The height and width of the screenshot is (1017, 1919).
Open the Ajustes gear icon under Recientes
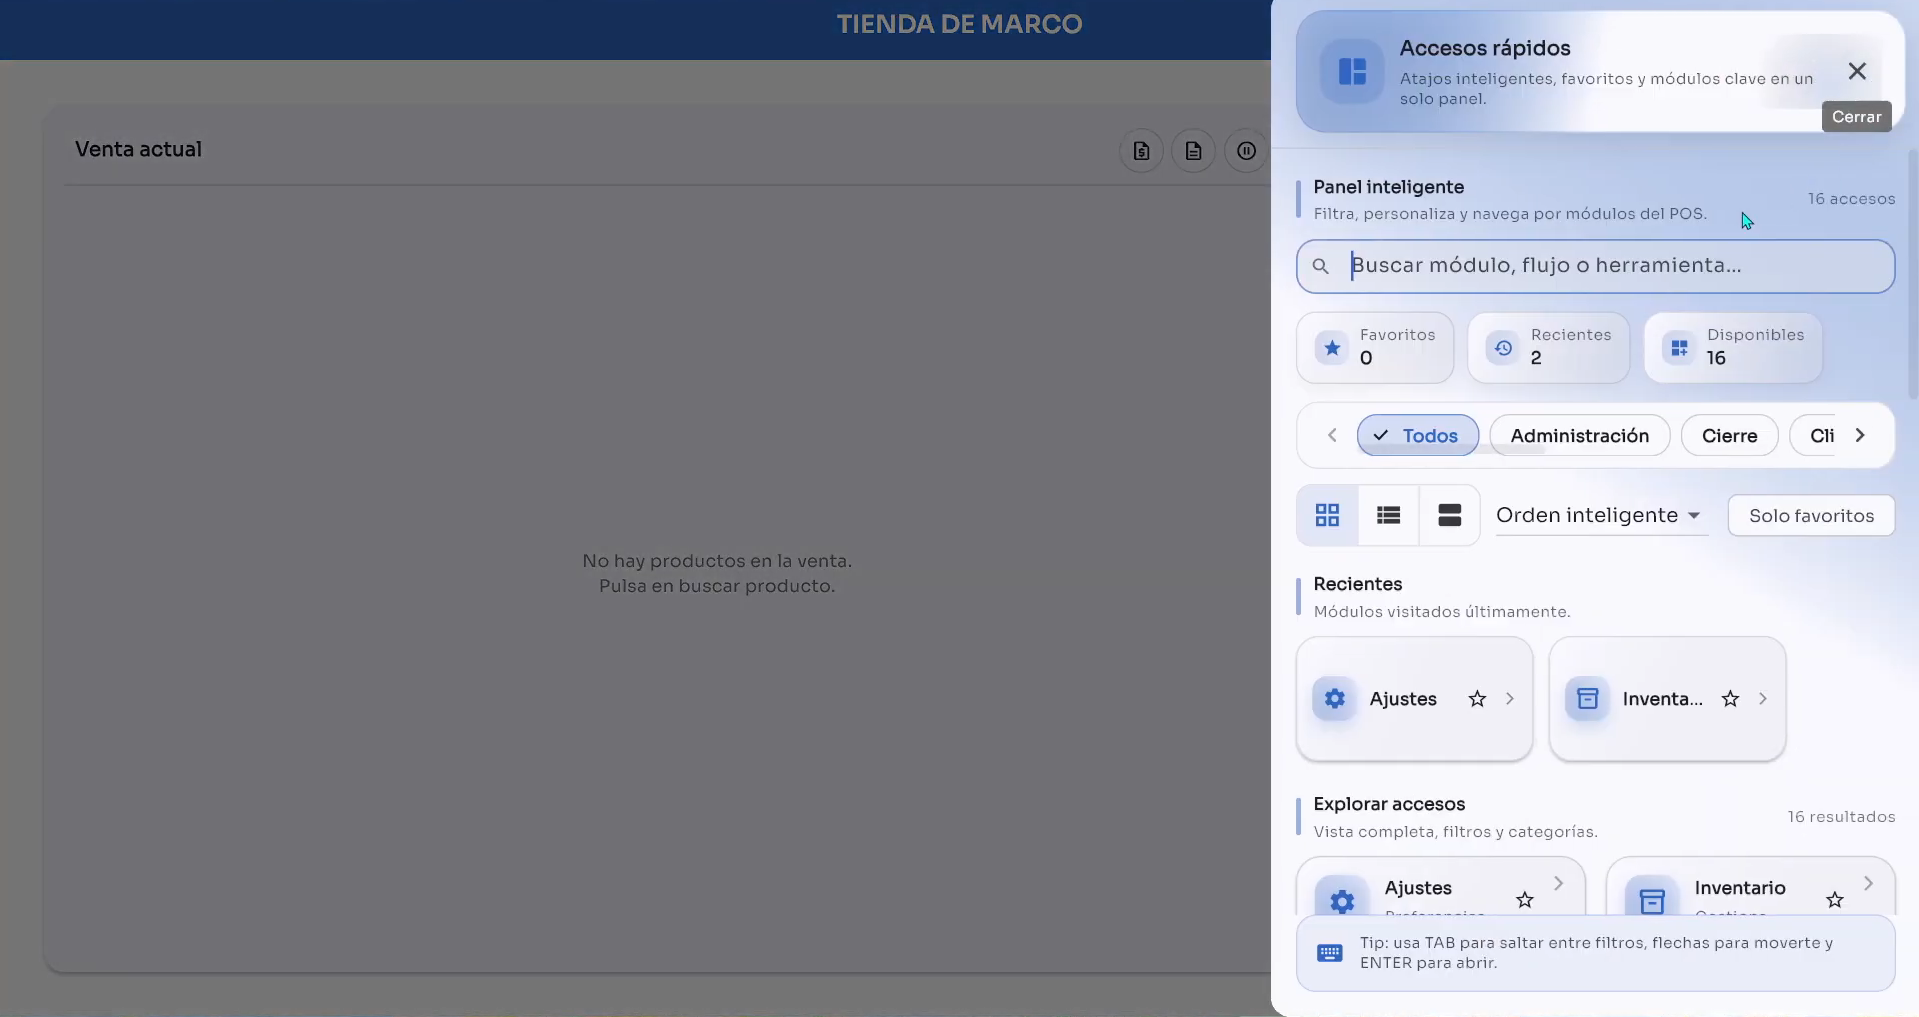1334,698
